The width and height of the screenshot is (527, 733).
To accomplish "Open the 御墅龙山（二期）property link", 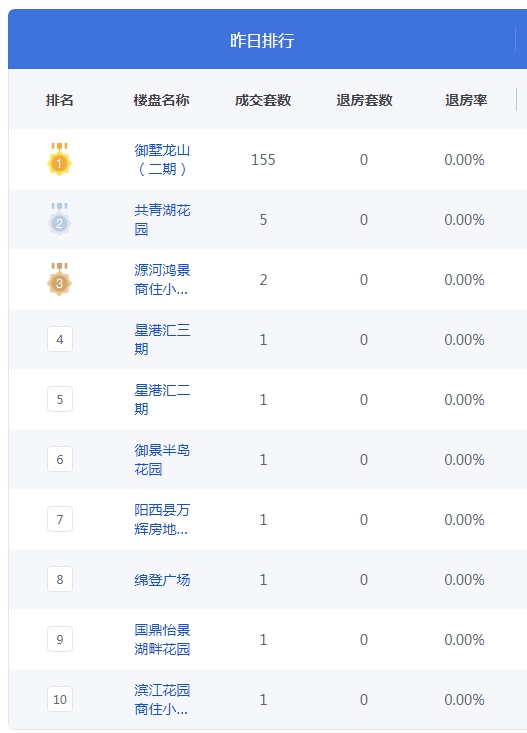I will click(x=162, y=159).
